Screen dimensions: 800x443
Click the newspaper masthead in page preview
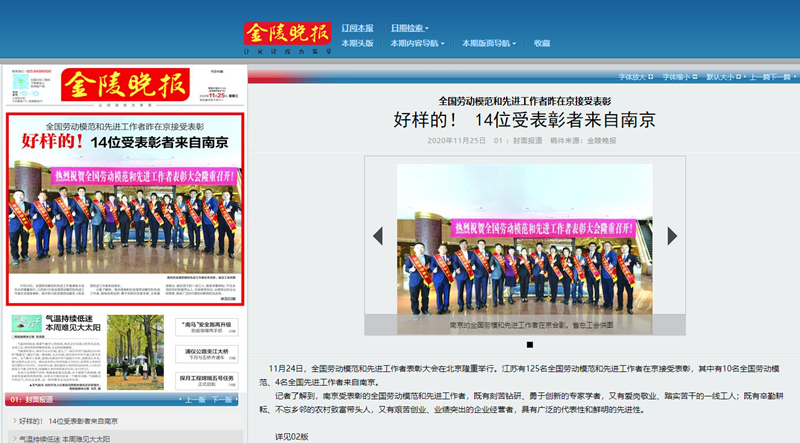pos(126,85)
